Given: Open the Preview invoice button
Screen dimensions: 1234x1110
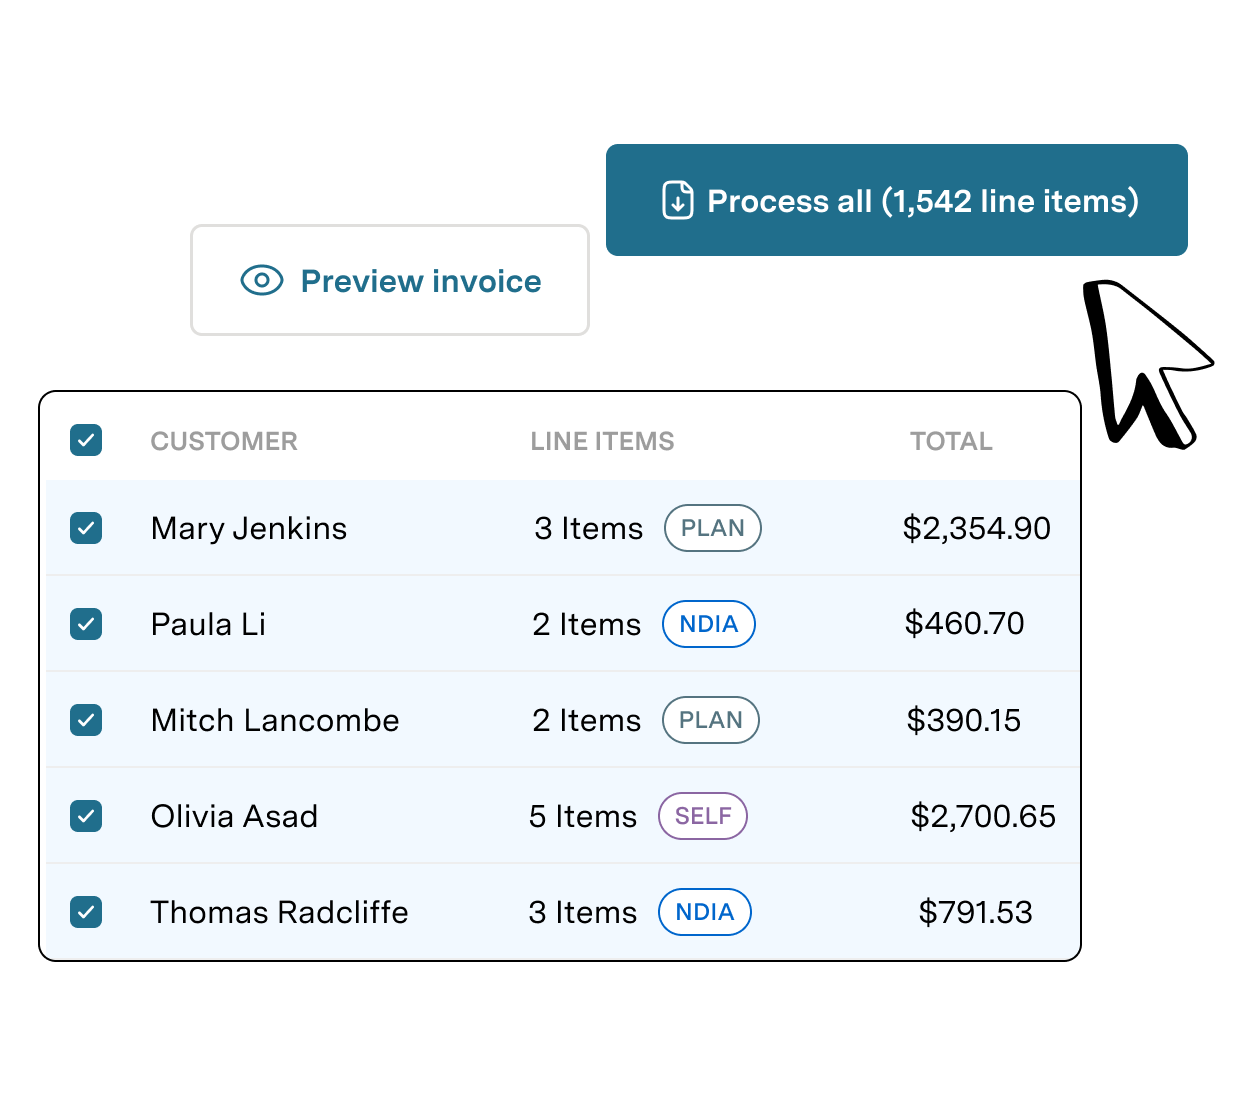Looking at the screenshot, I should (x=390, y=280).
